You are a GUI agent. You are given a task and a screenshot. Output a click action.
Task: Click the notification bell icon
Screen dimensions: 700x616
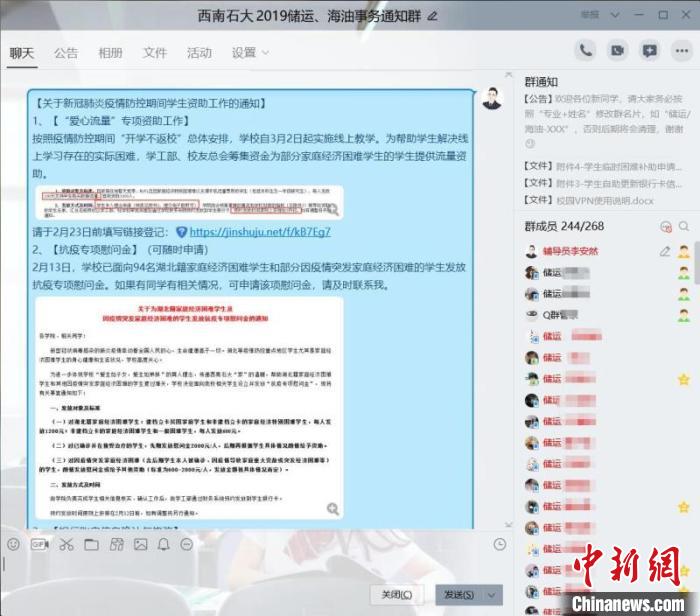click(164, 544)
